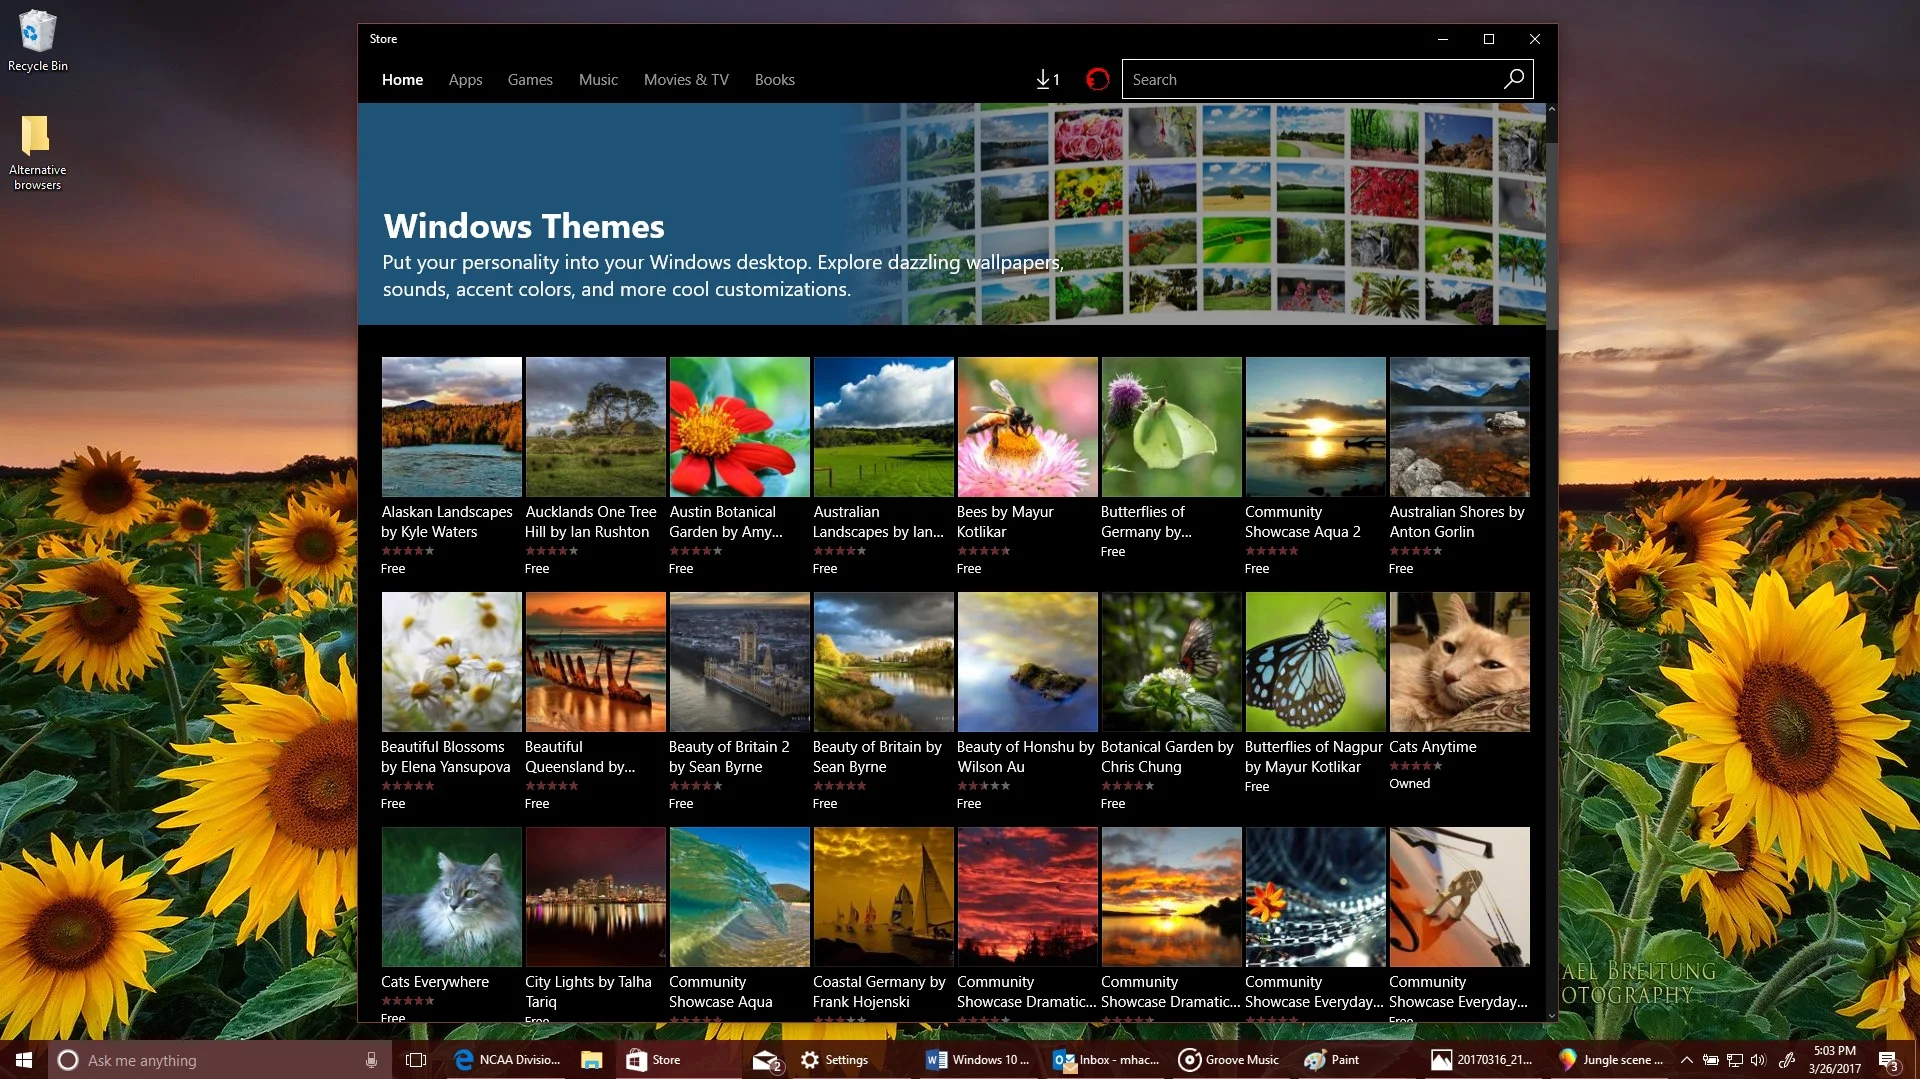This screenshot has width=1920, height=1079.
Task: Open Beauty of Britain by Sean Byrne (not 2)
Action: [x=883, y=701]
